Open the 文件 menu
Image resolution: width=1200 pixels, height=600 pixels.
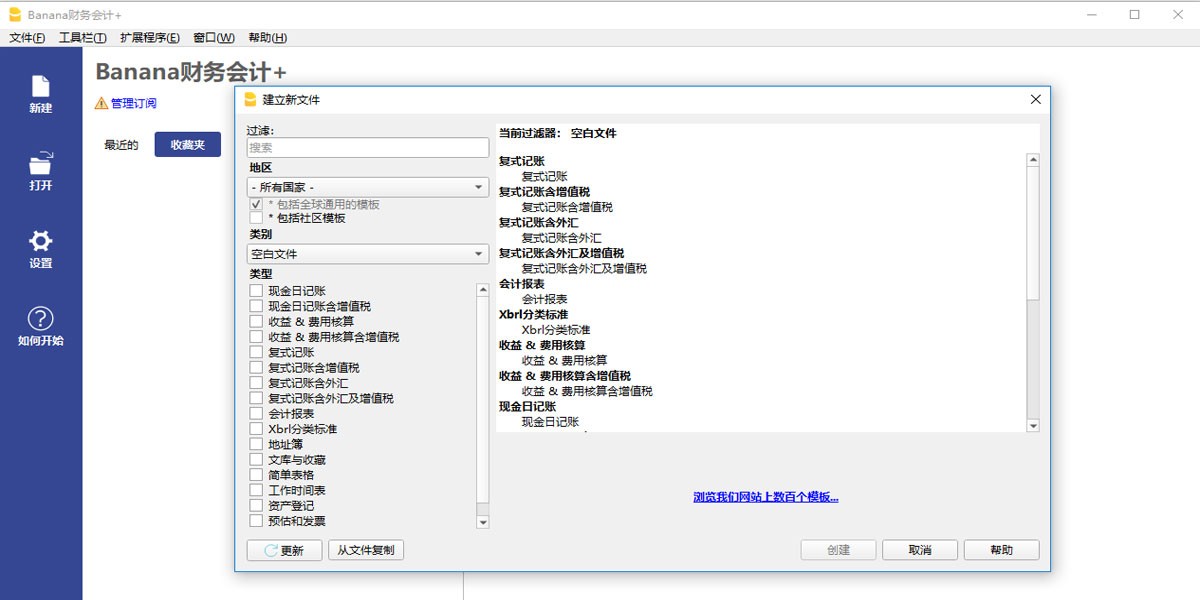pos(27,38)
